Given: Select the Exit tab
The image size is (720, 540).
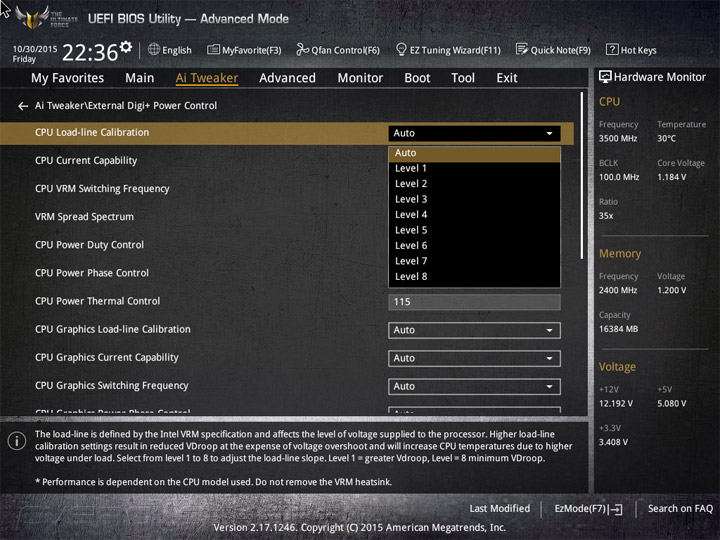Looking at the screenshot, I should pyautogui.click(x=506, y=78).
